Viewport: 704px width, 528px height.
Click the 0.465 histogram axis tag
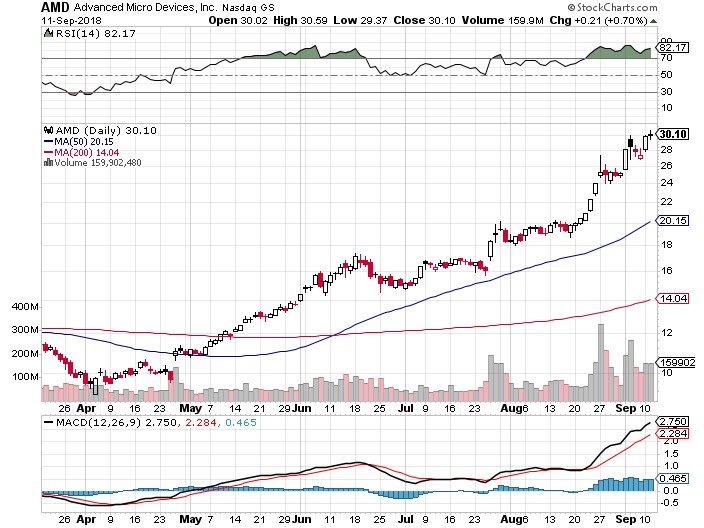click(673, 479)
